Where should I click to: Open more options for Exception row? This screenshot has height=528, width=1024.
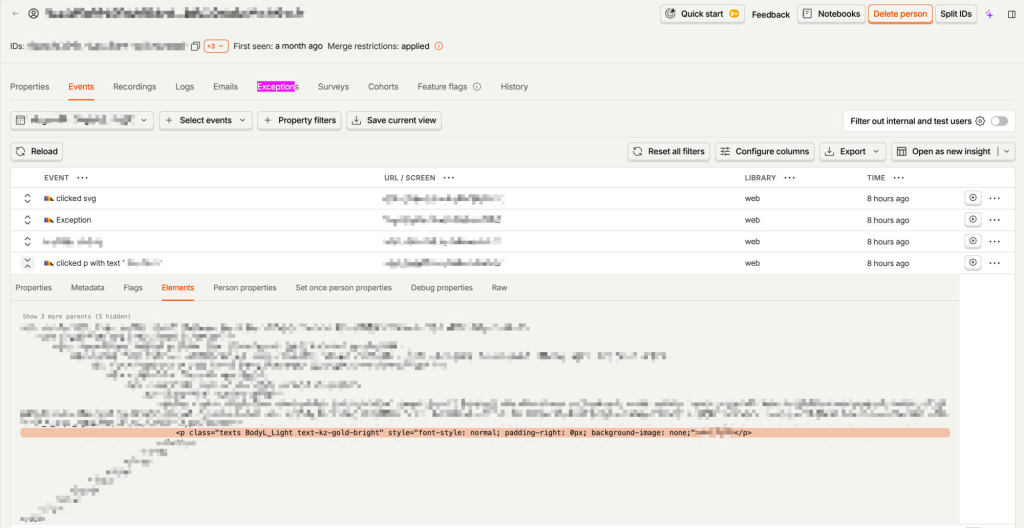[995, 220]
